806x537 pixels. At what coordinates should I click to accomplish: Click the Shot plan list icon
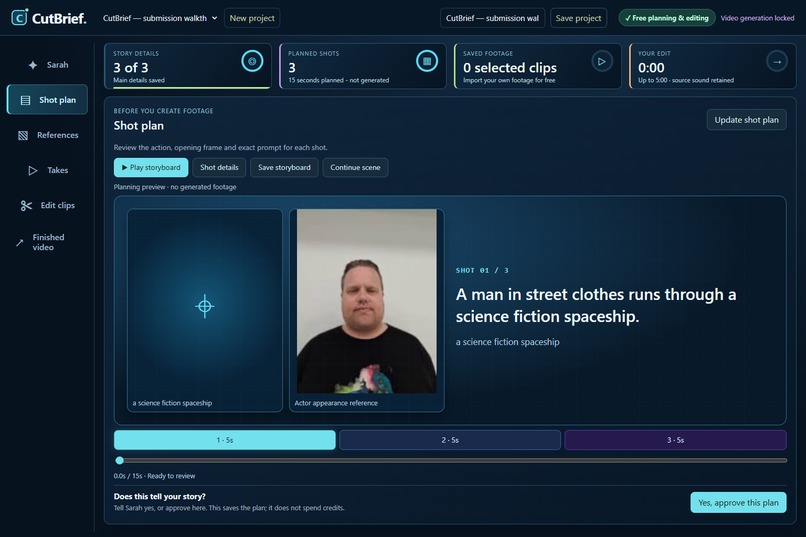tap(25, 100)
